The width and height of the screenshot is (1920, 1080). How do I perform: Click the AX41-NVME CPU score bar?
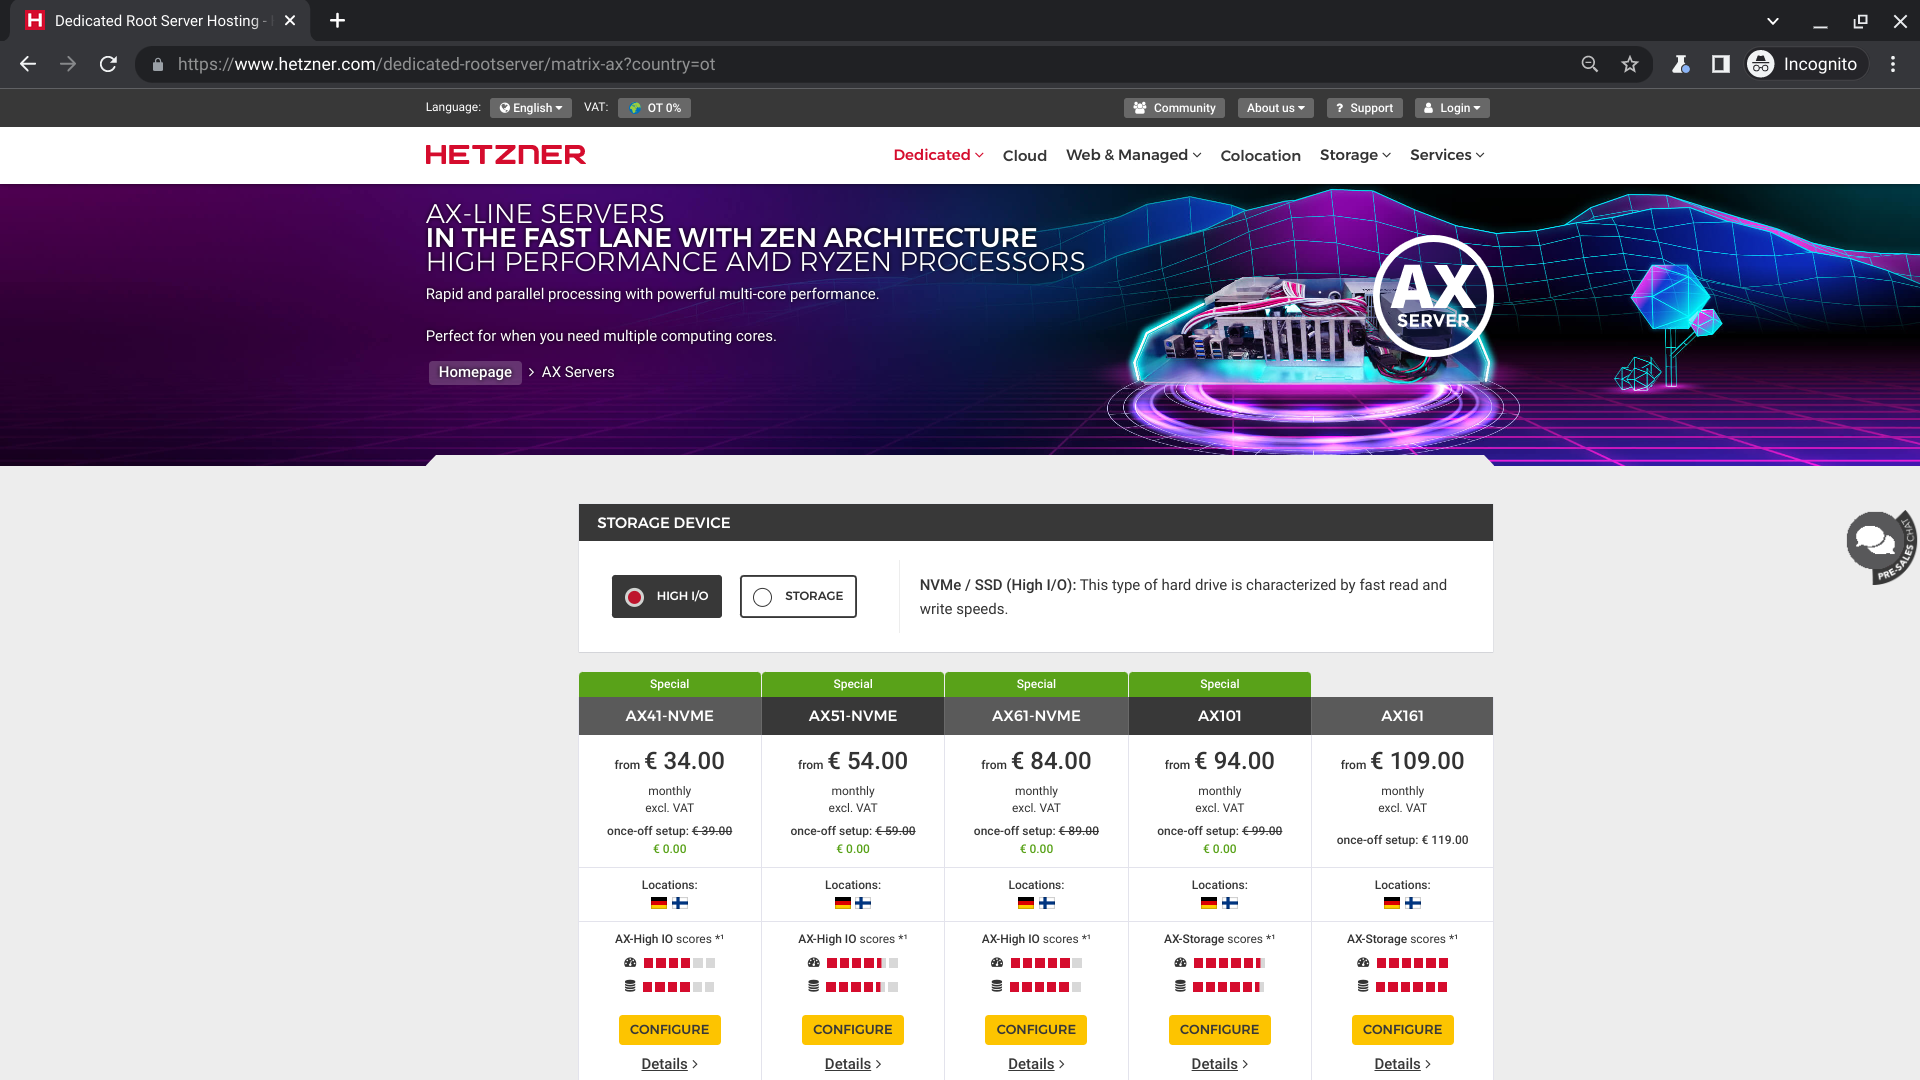click(679, 963)
